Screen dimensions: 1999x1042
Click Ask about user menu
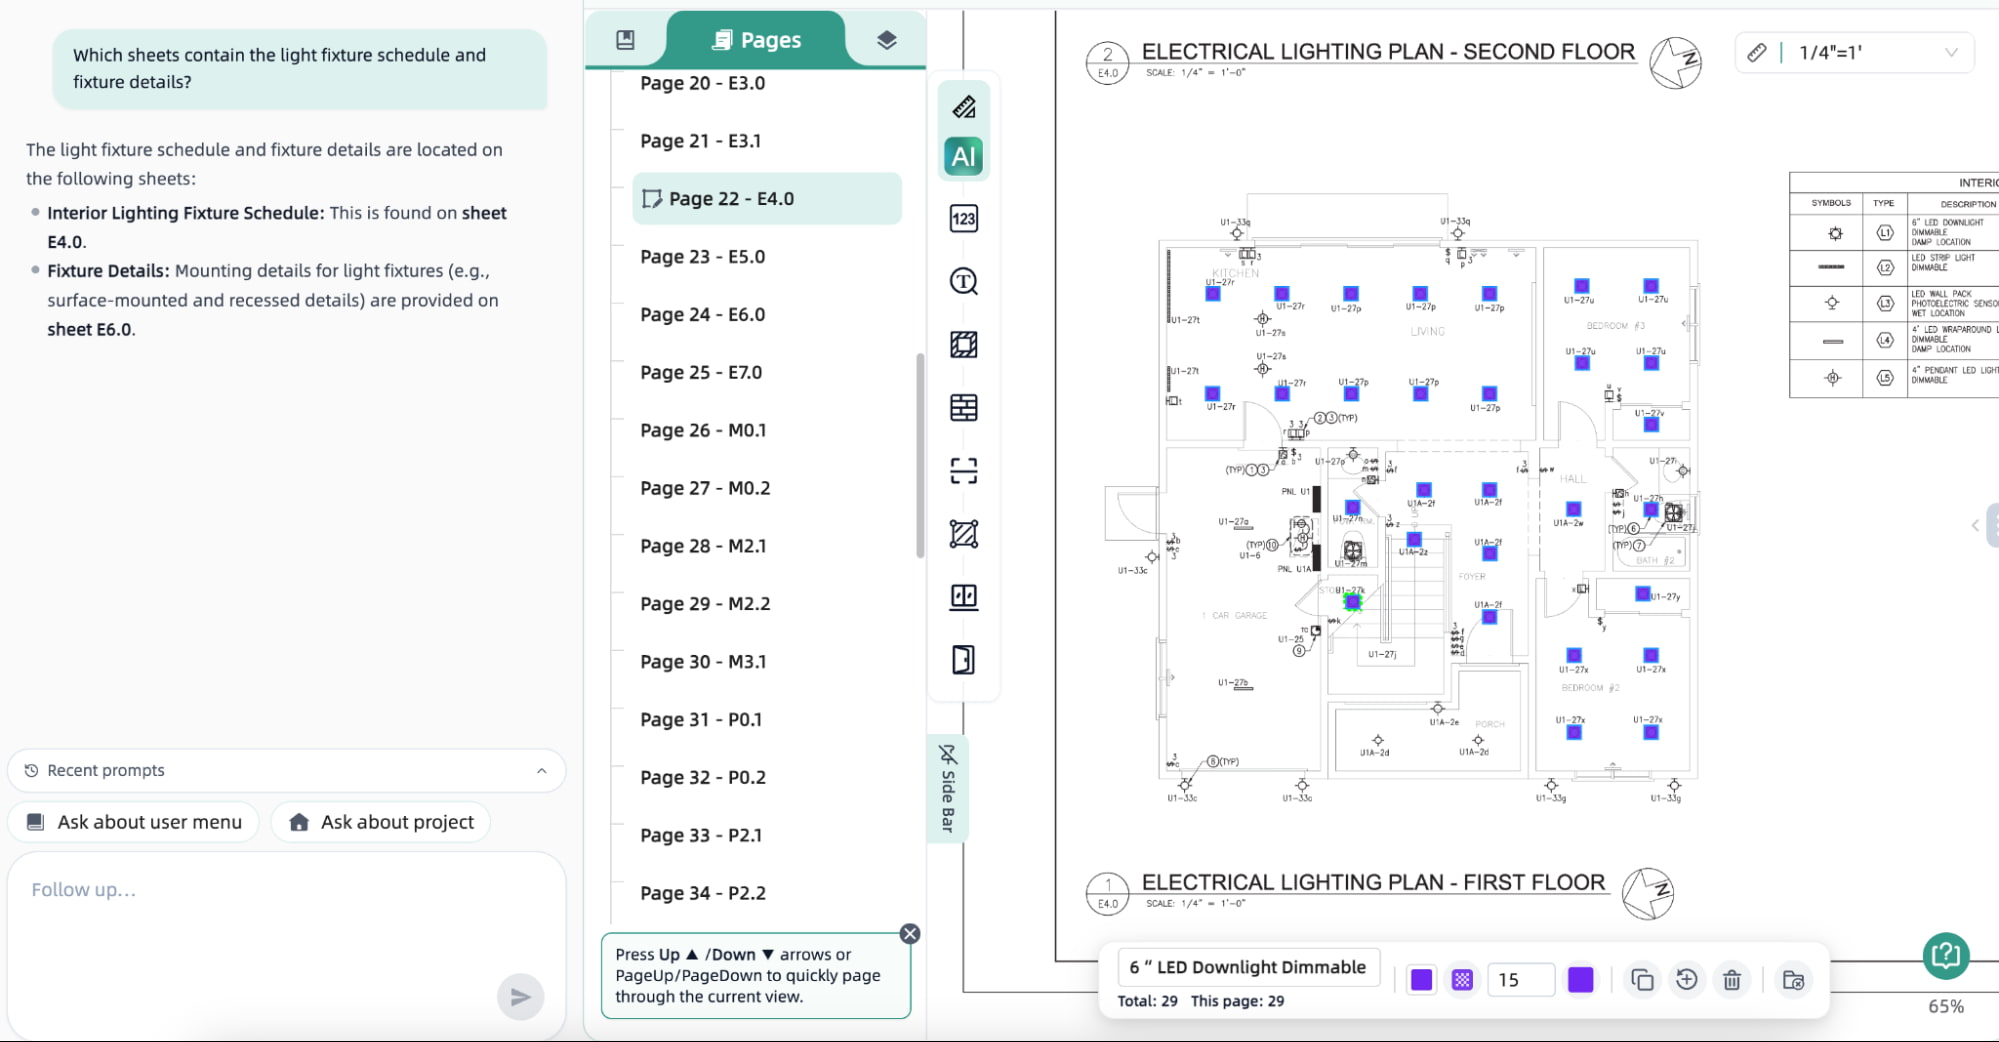point(133,822)
